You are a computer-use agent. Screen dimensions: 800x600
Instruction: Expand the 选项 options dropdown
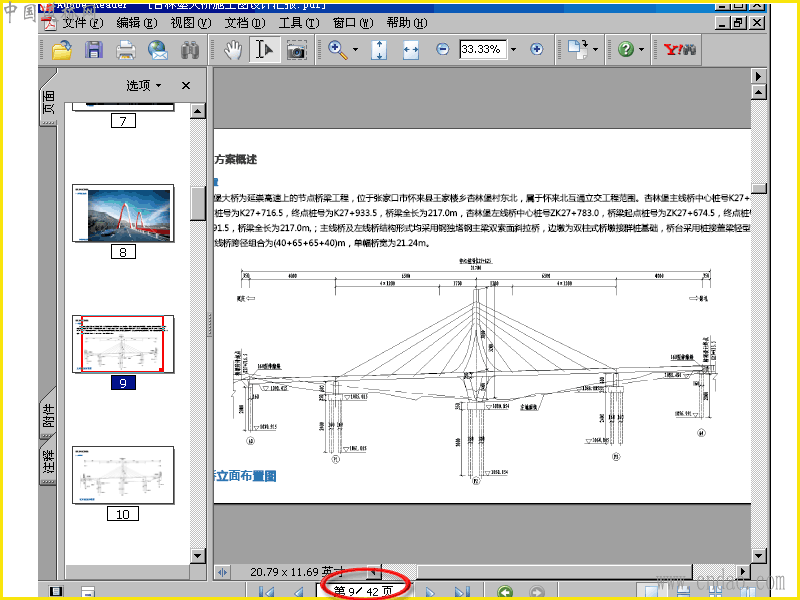coord(144,86)
